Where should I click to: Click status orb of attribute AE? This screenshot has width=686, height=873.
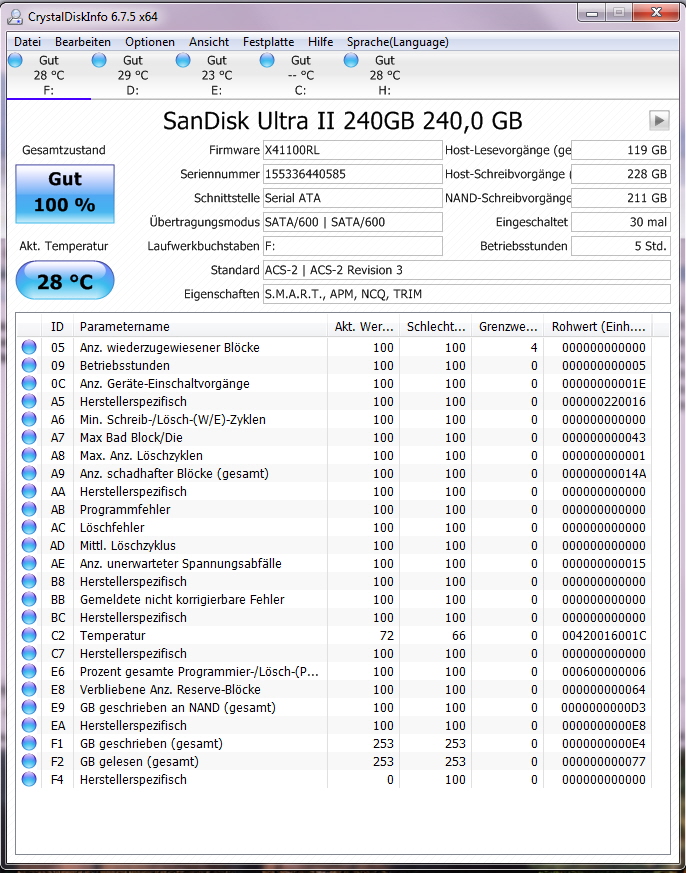[x=28, y=563]
